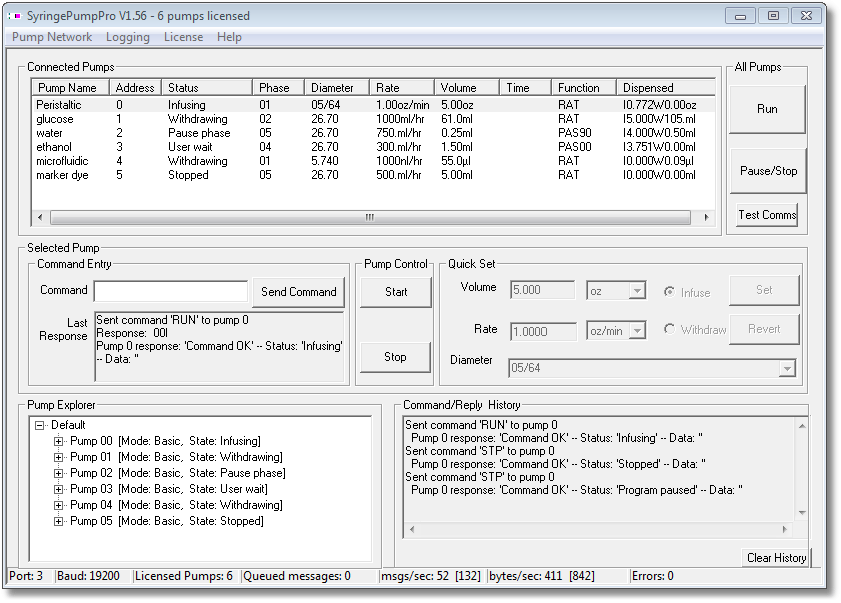Collapse the Default tree node
841x603 pixels.
pos(39,425)
